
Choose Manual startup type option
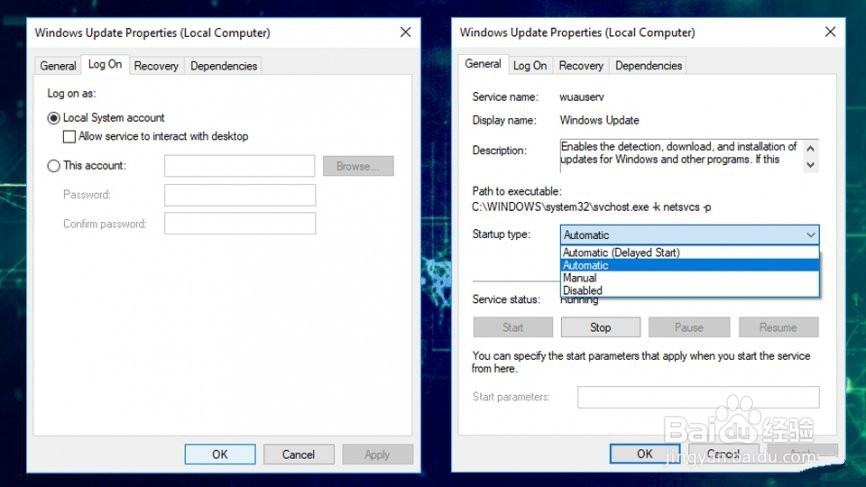coord(689,278)
